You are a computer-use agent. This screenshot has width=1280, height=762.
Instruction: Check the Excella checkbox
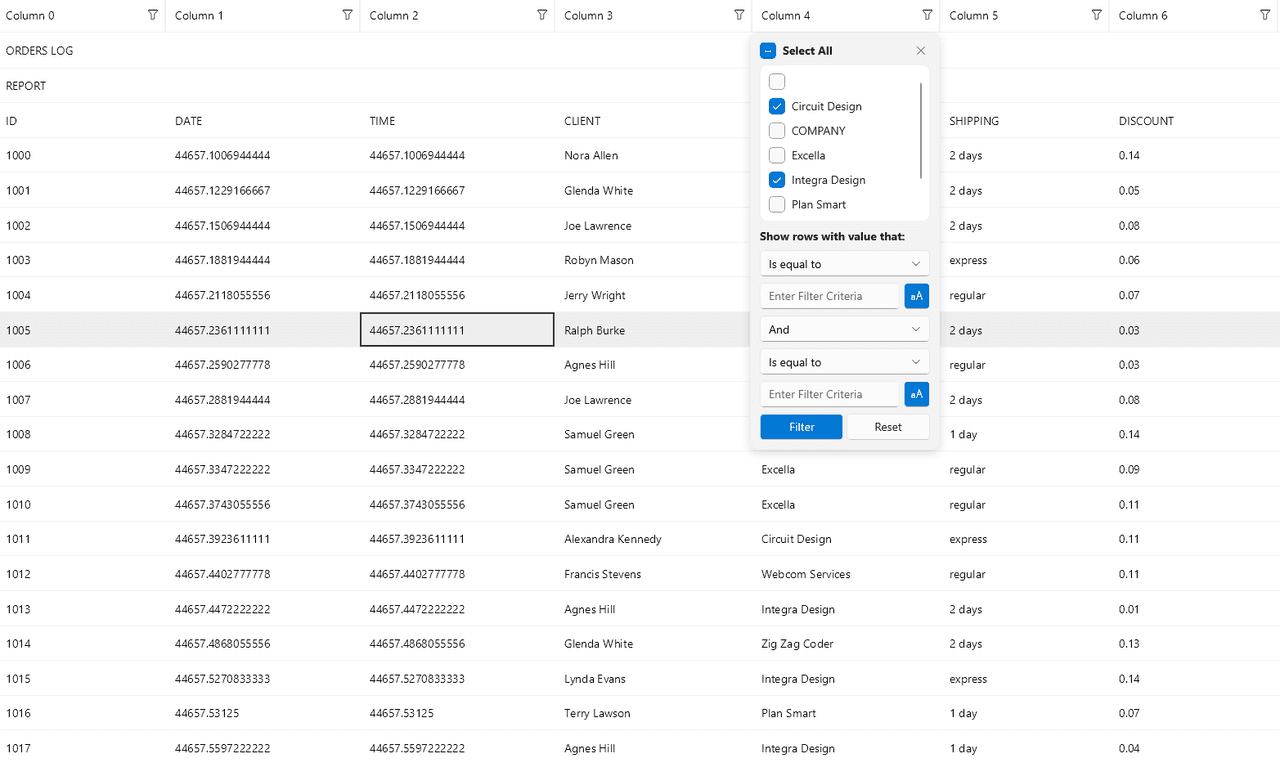777,155
